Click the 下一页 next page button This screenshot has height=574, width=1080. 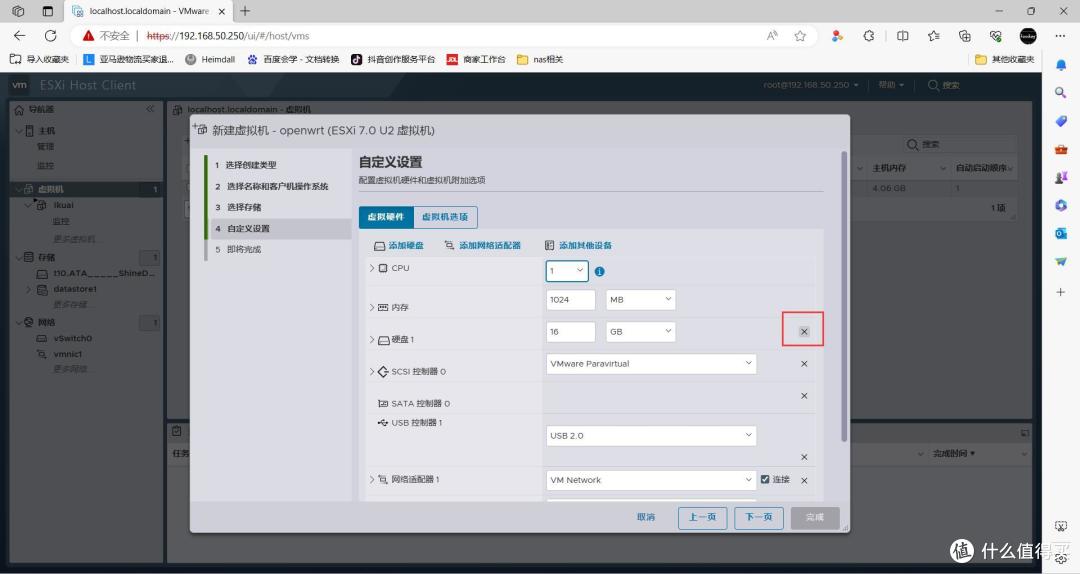pos(758,517)
